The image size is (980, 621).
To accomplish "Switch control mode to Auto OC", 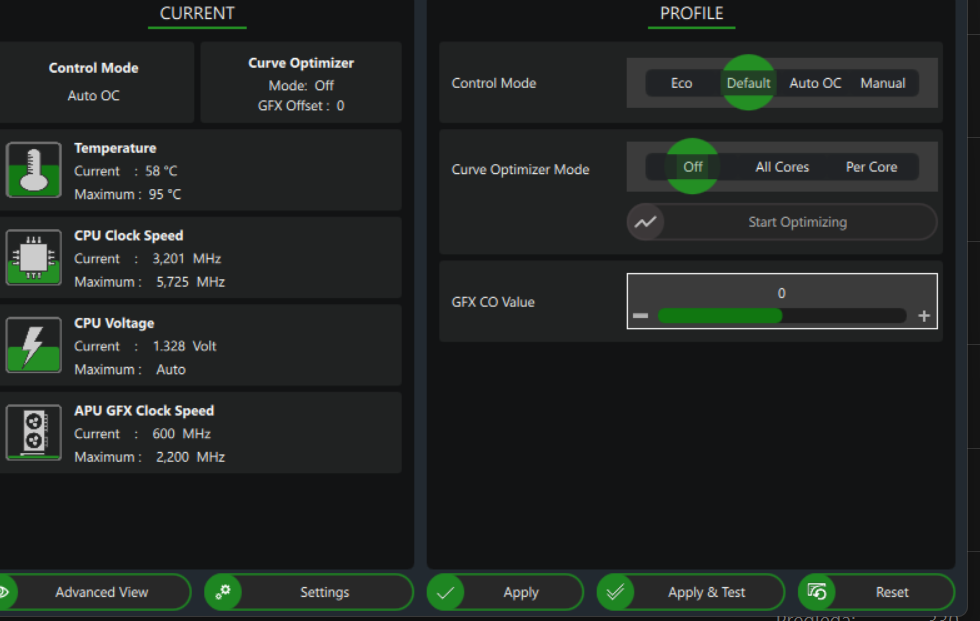I will 815,83.
